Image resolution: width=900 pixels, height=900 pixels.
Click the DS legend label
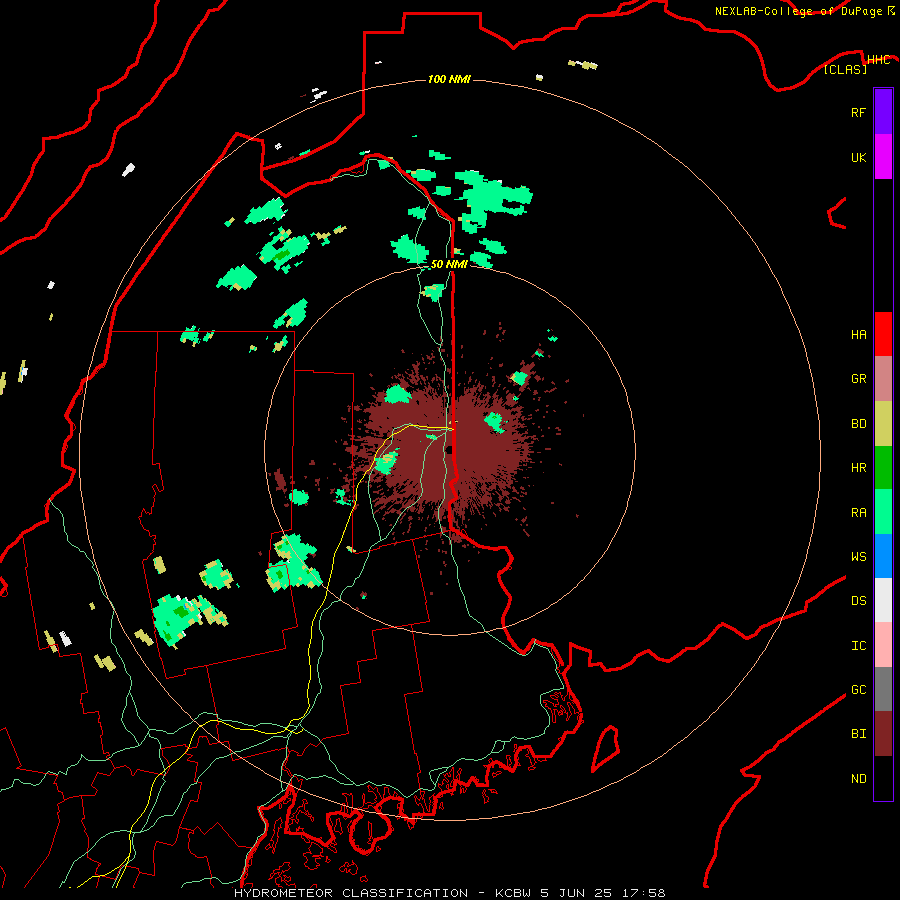point(858,600)
